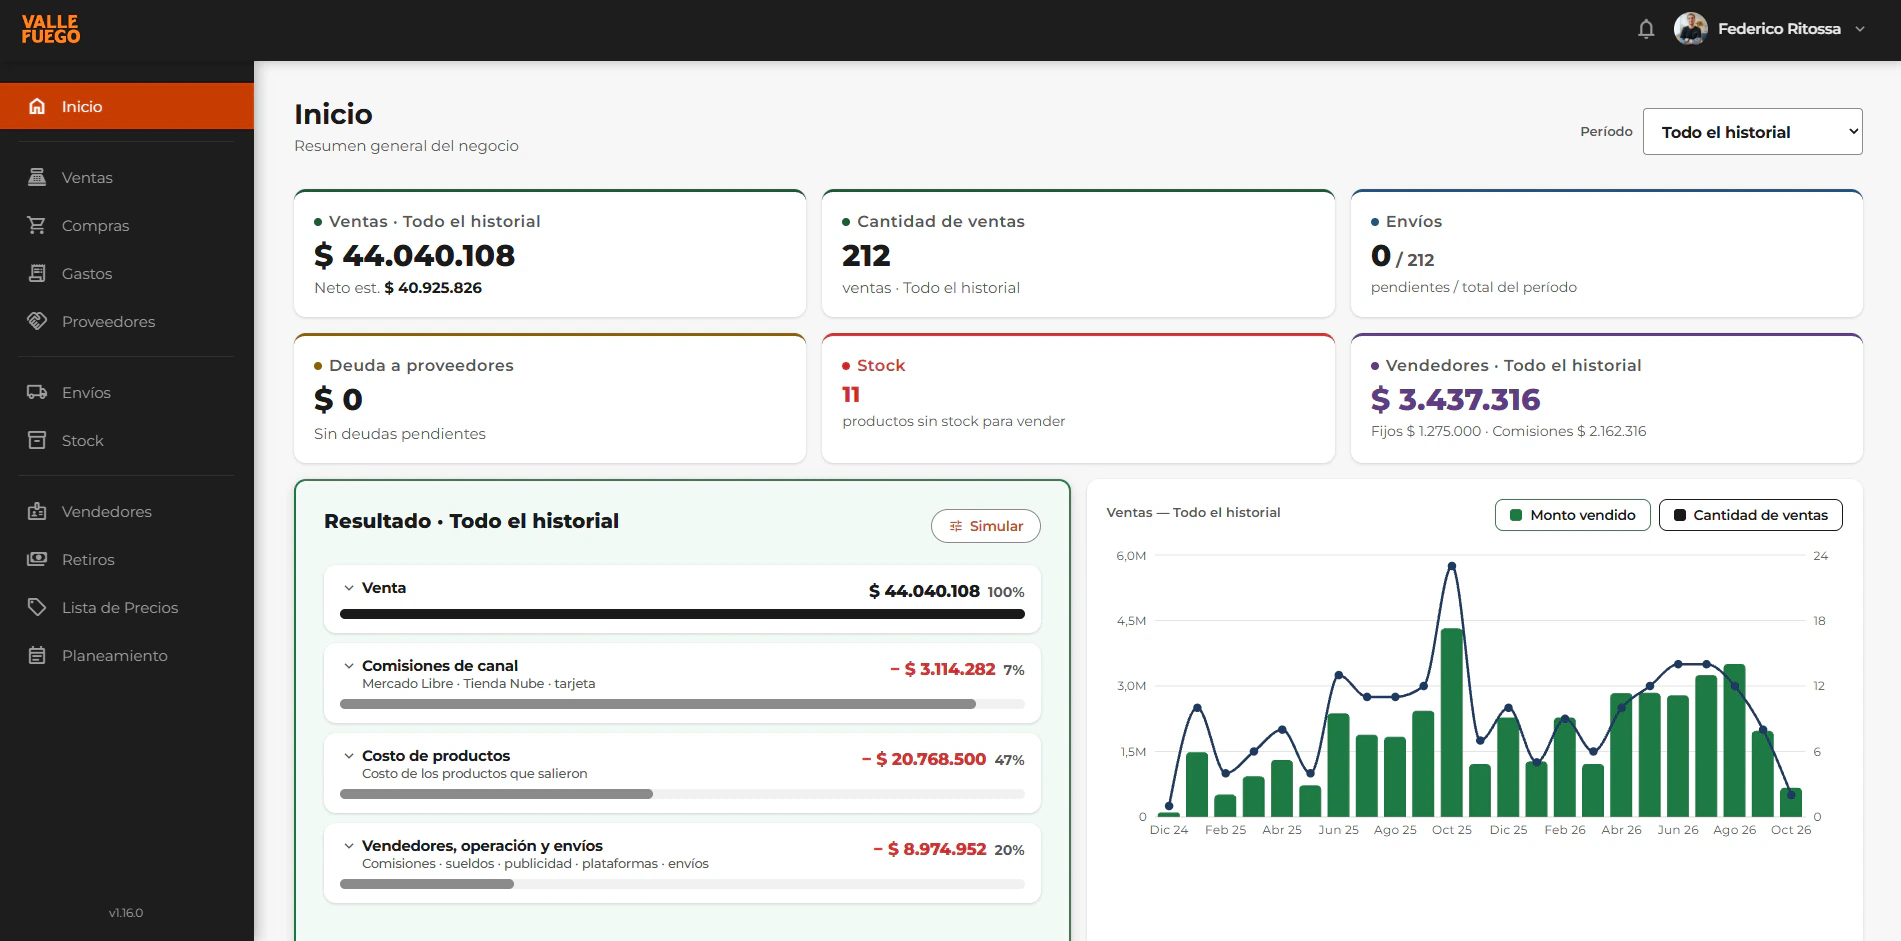This screenshot has height=941, width=1901.
Task: Click the version label v1.16.0
Action: (x=126, y=913)
